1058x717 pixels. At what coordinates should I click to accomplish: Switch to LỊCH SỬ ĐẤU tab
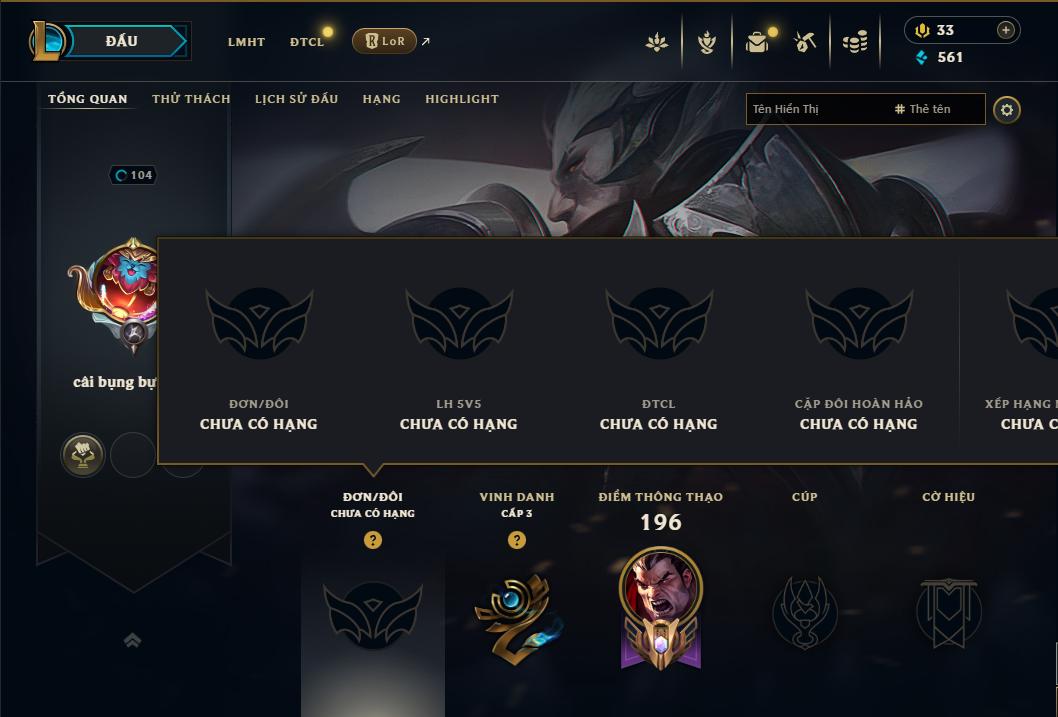click(x=296, y=99)
